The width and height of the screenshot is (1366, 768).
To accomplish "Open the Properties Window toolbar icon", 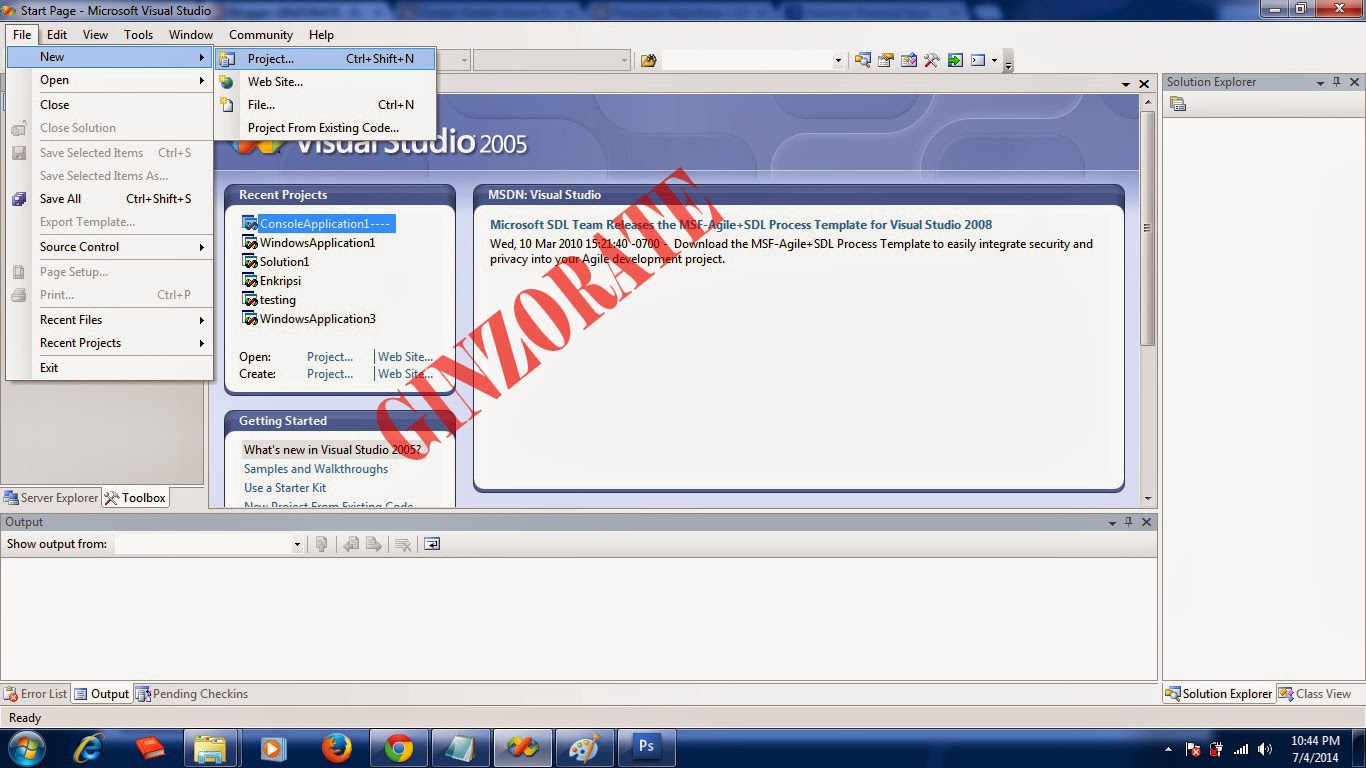I will [x=885, y=60].
